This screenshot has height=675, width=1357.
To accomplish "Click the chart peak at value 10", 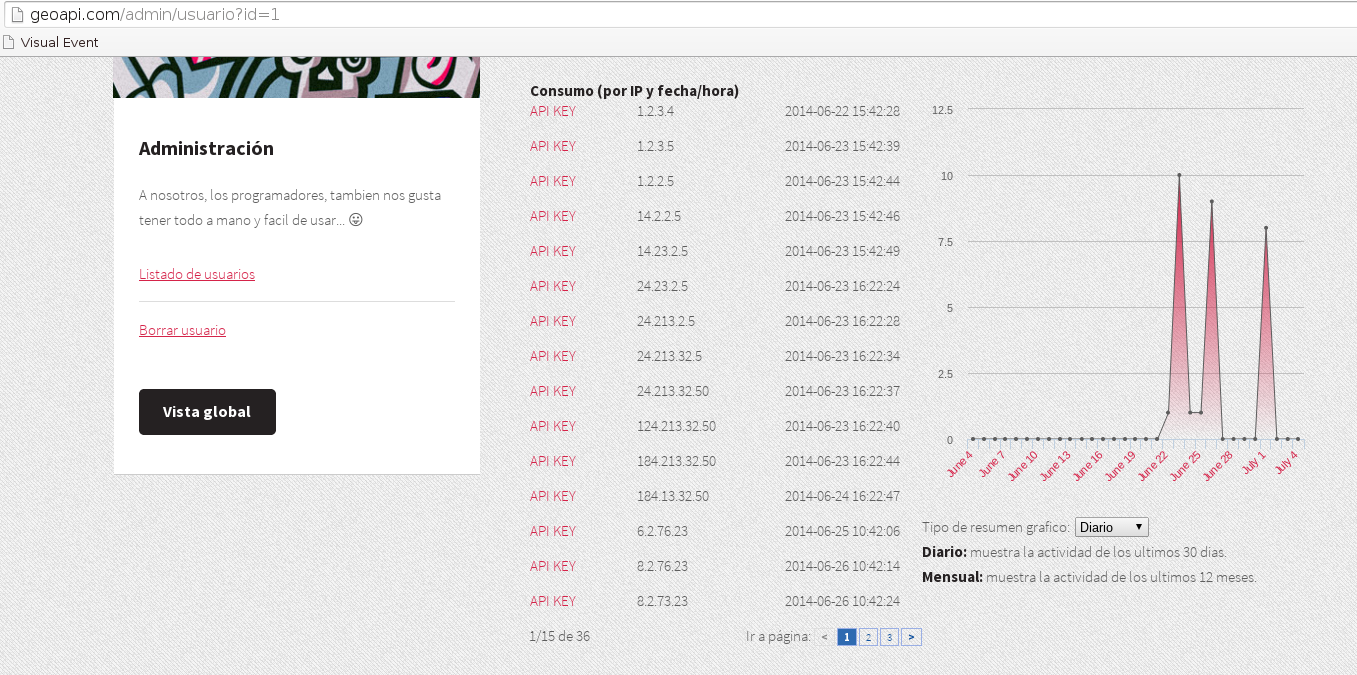I will (x=1179, y=175).
